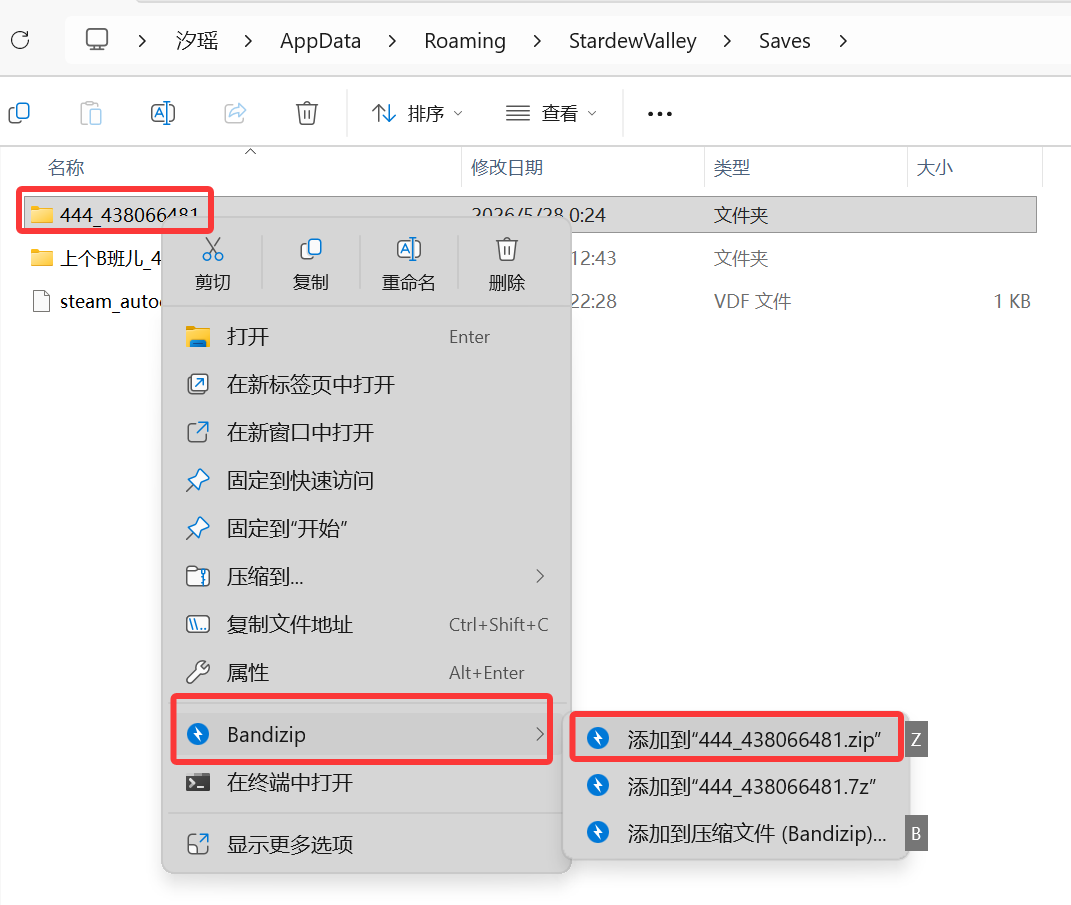This screenshot has height=905, width=1071.
Task: Choose 在新窗口中打开
Action: [x=366, y=432]
